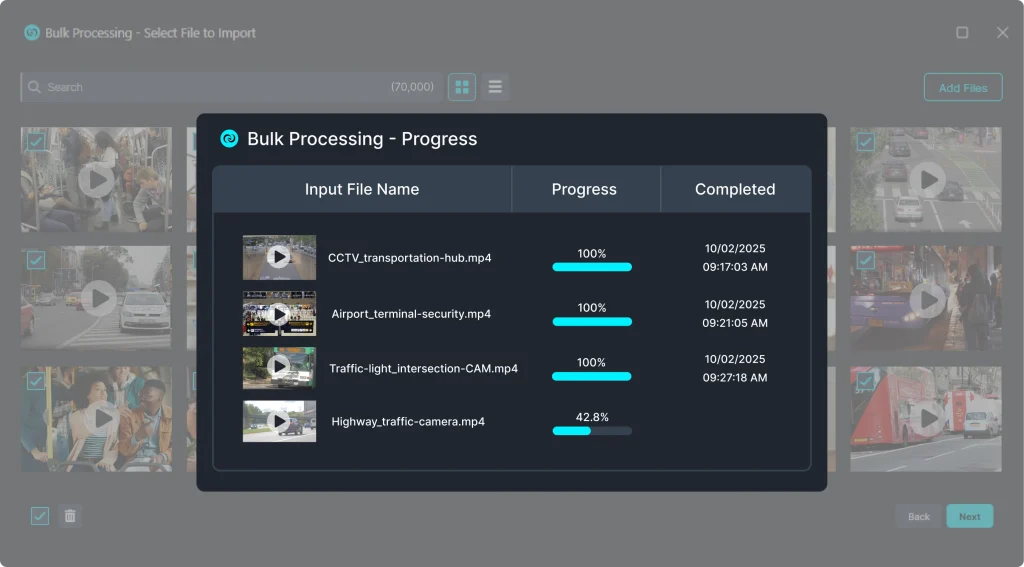The height and width of the screenshot is (567, 1024).
Task: Play the Highway_traffic-camera.mp4 thumbnail
Action: click(x=279, y=421)
